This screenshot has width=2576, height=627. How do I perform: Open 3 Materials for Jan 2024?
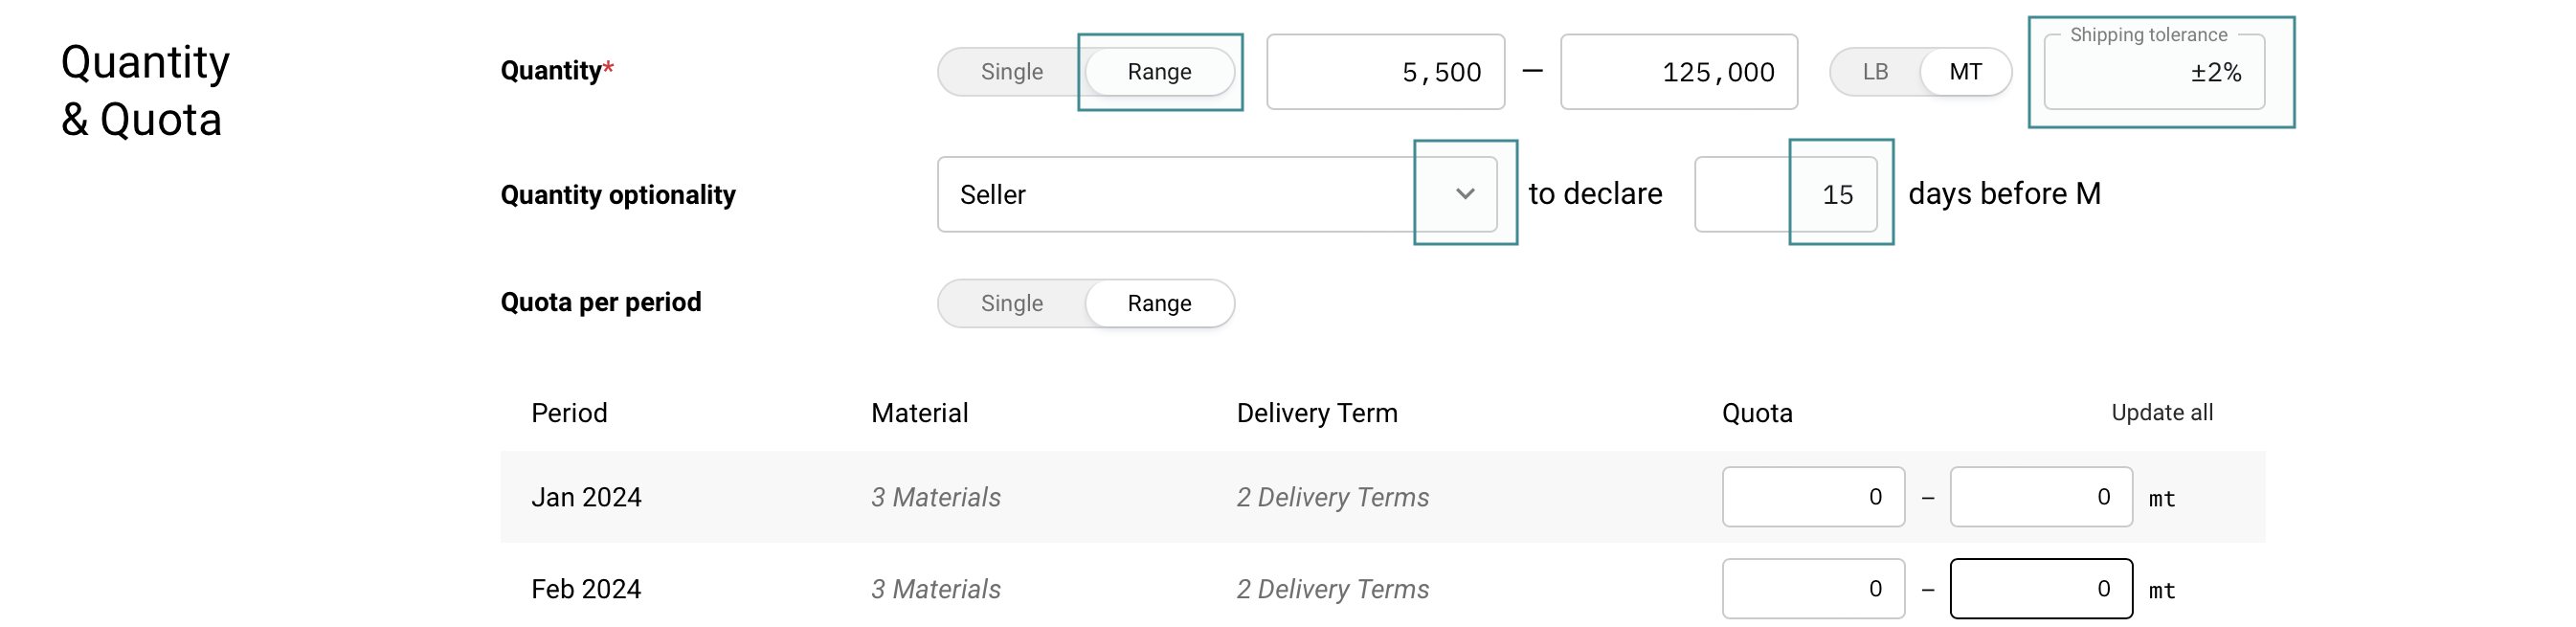[935, 497]
